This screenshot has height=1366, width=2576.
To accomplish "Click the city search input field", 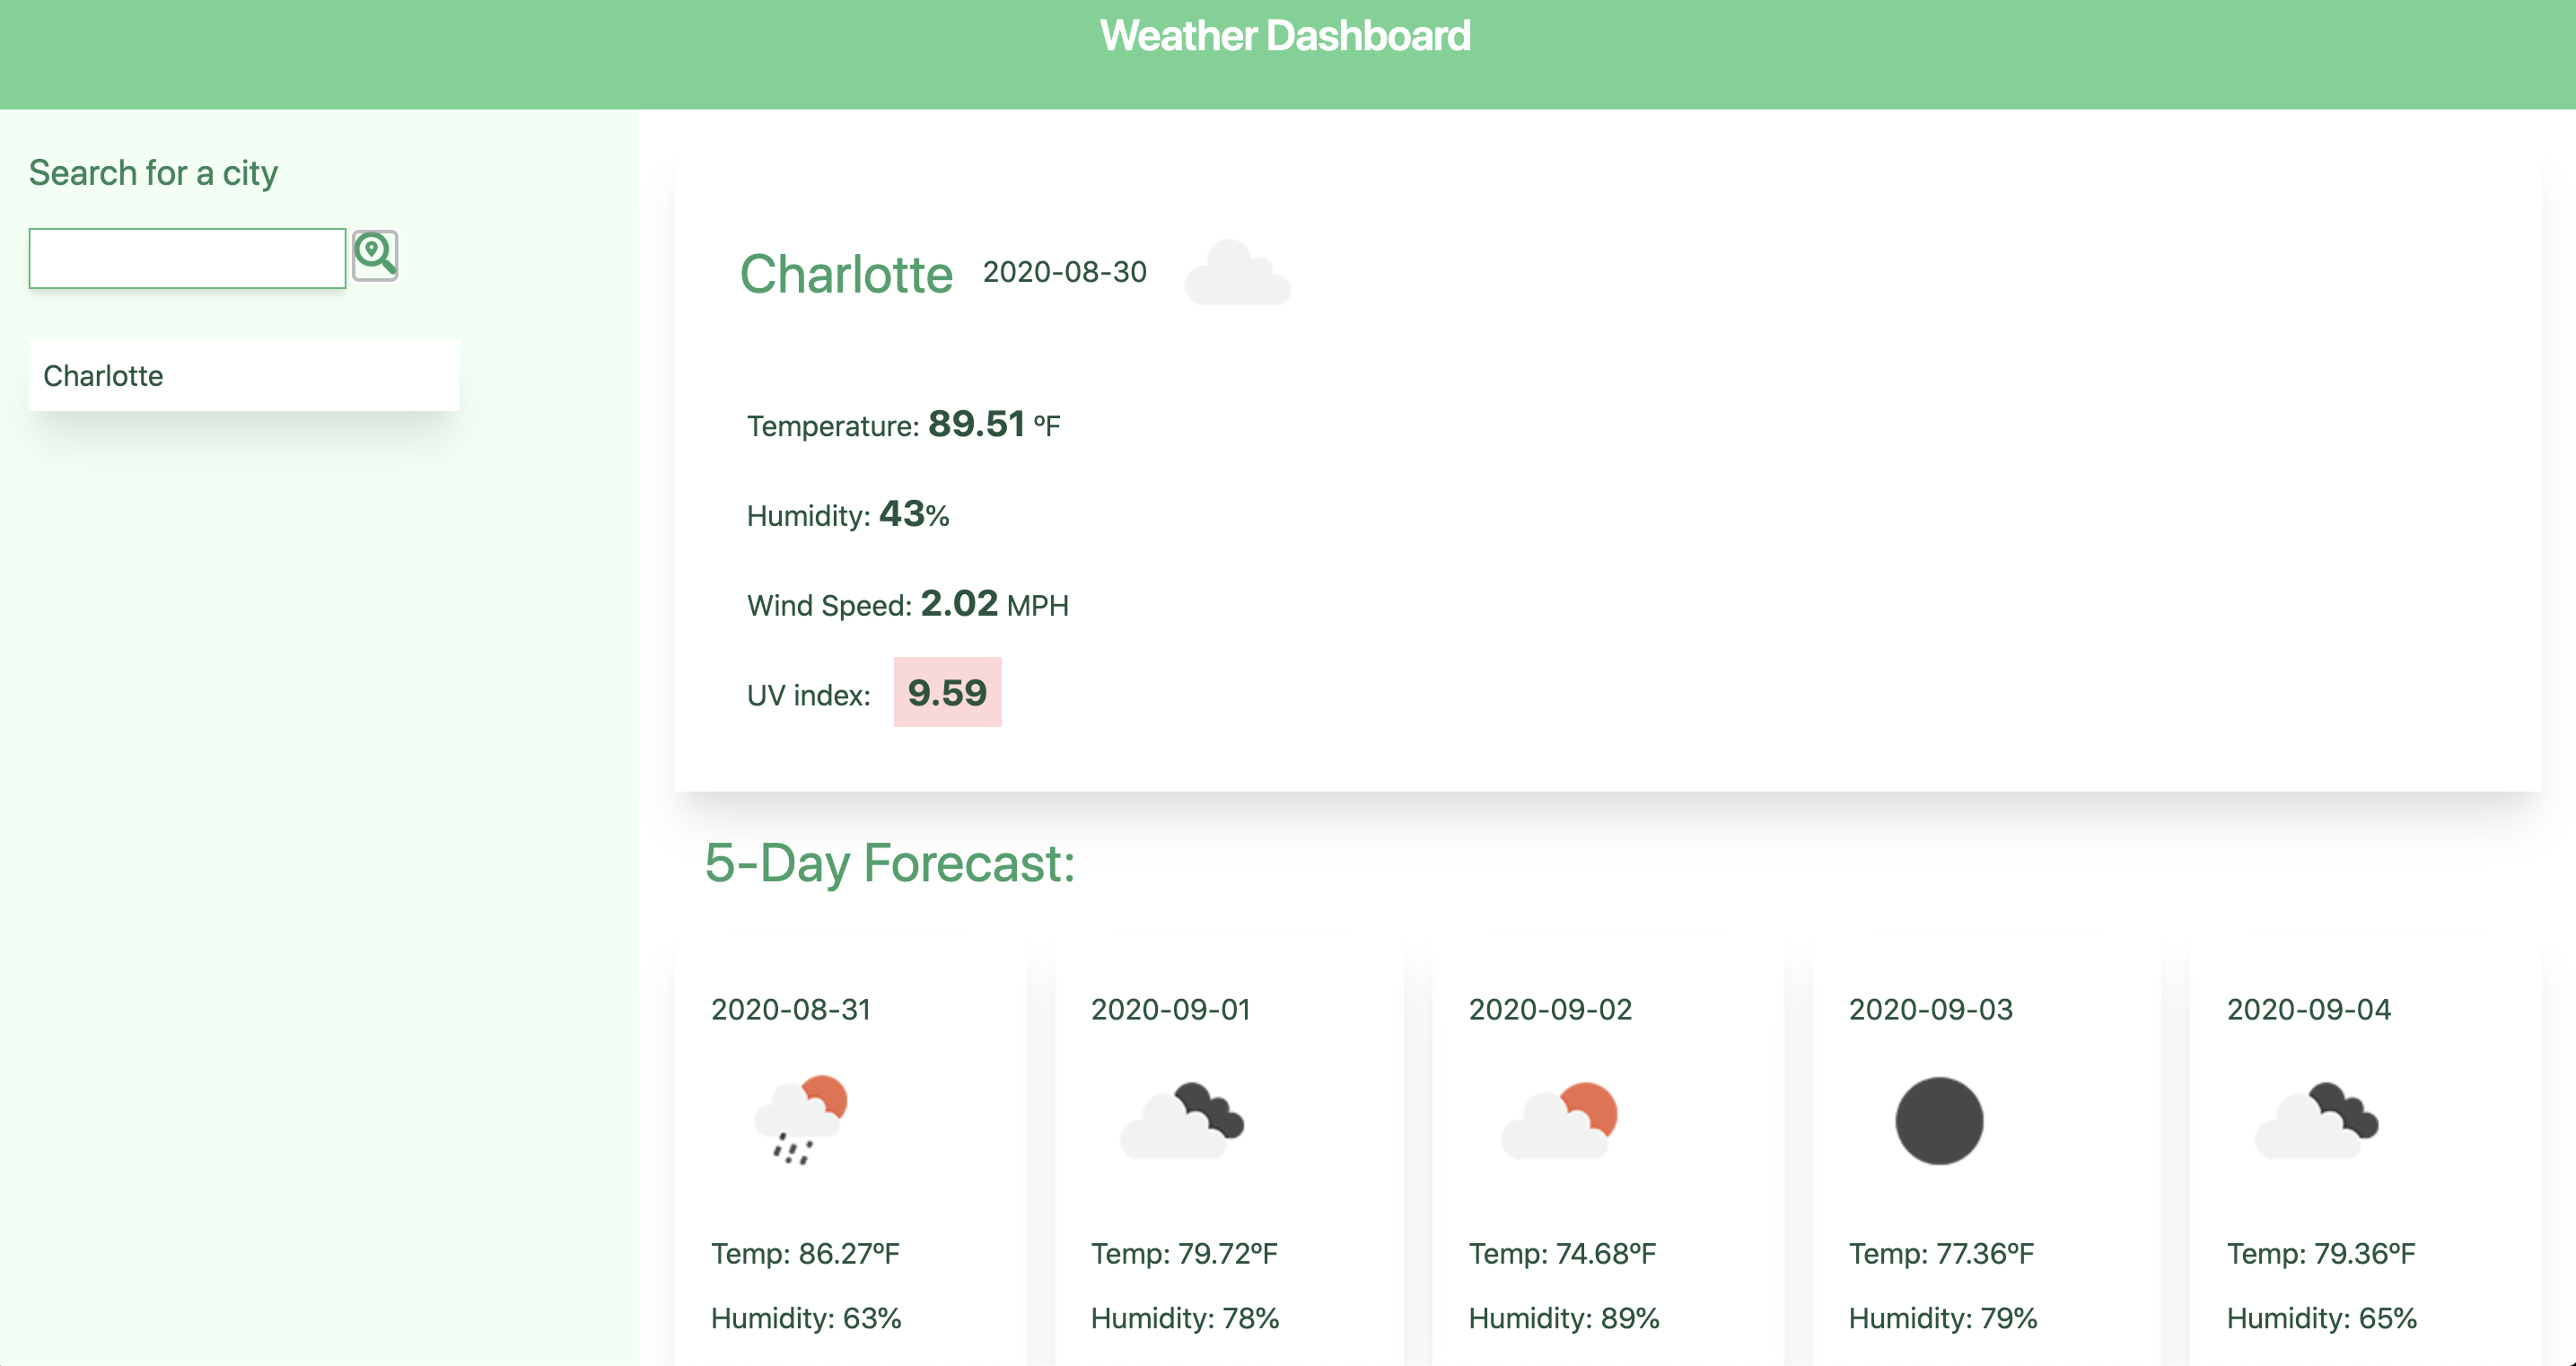I will (186, 256).
